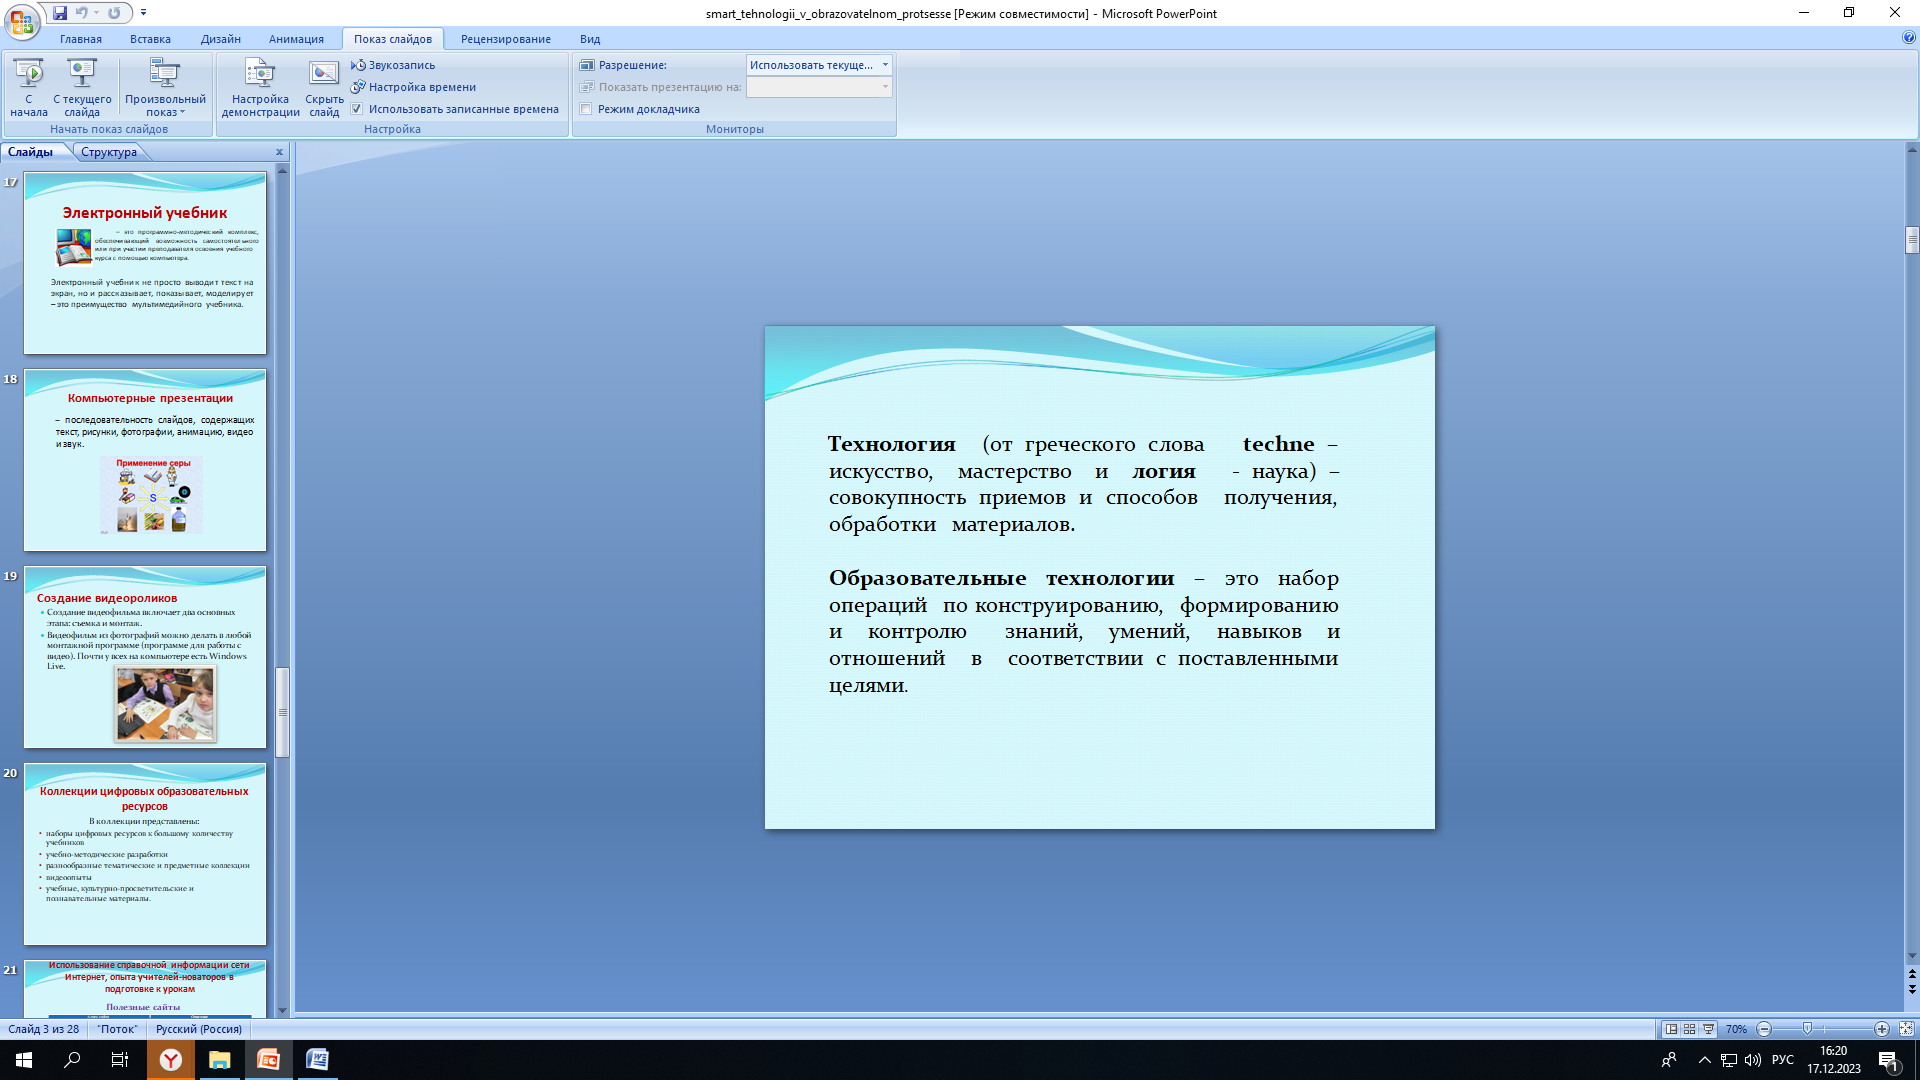1920x1080 pixels.
Task: Switch to Структура pane tab
Action: (109, 152)
